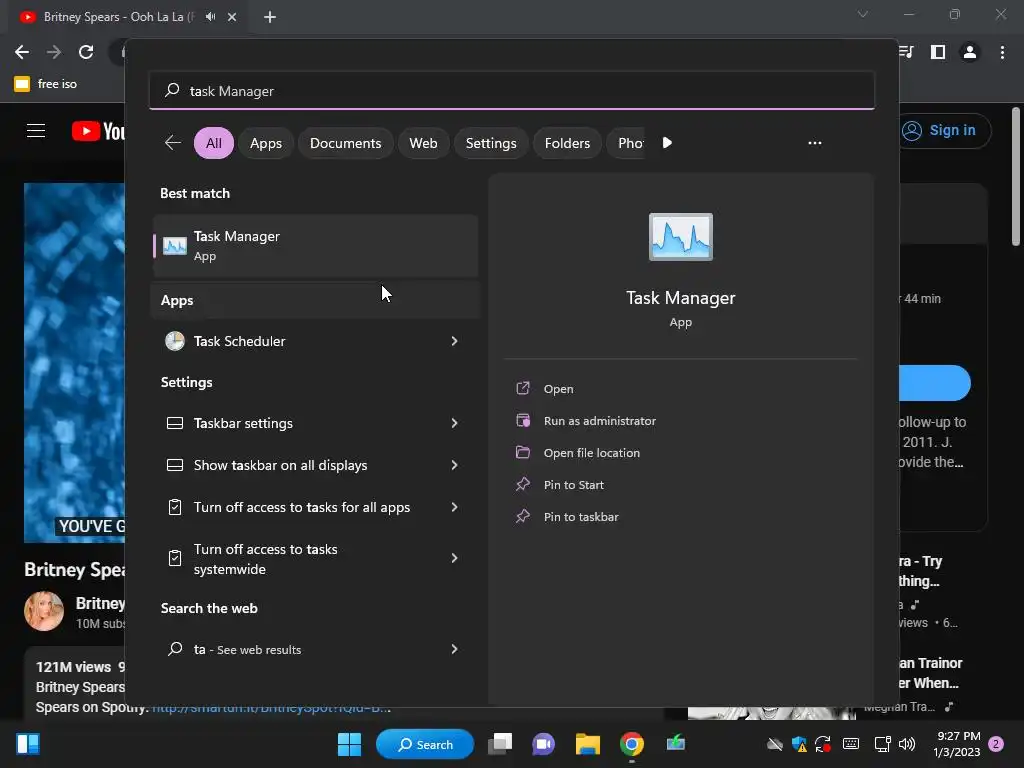Open the volume tray icon
The image size is (1024, 768).
[x=906, y=744]
